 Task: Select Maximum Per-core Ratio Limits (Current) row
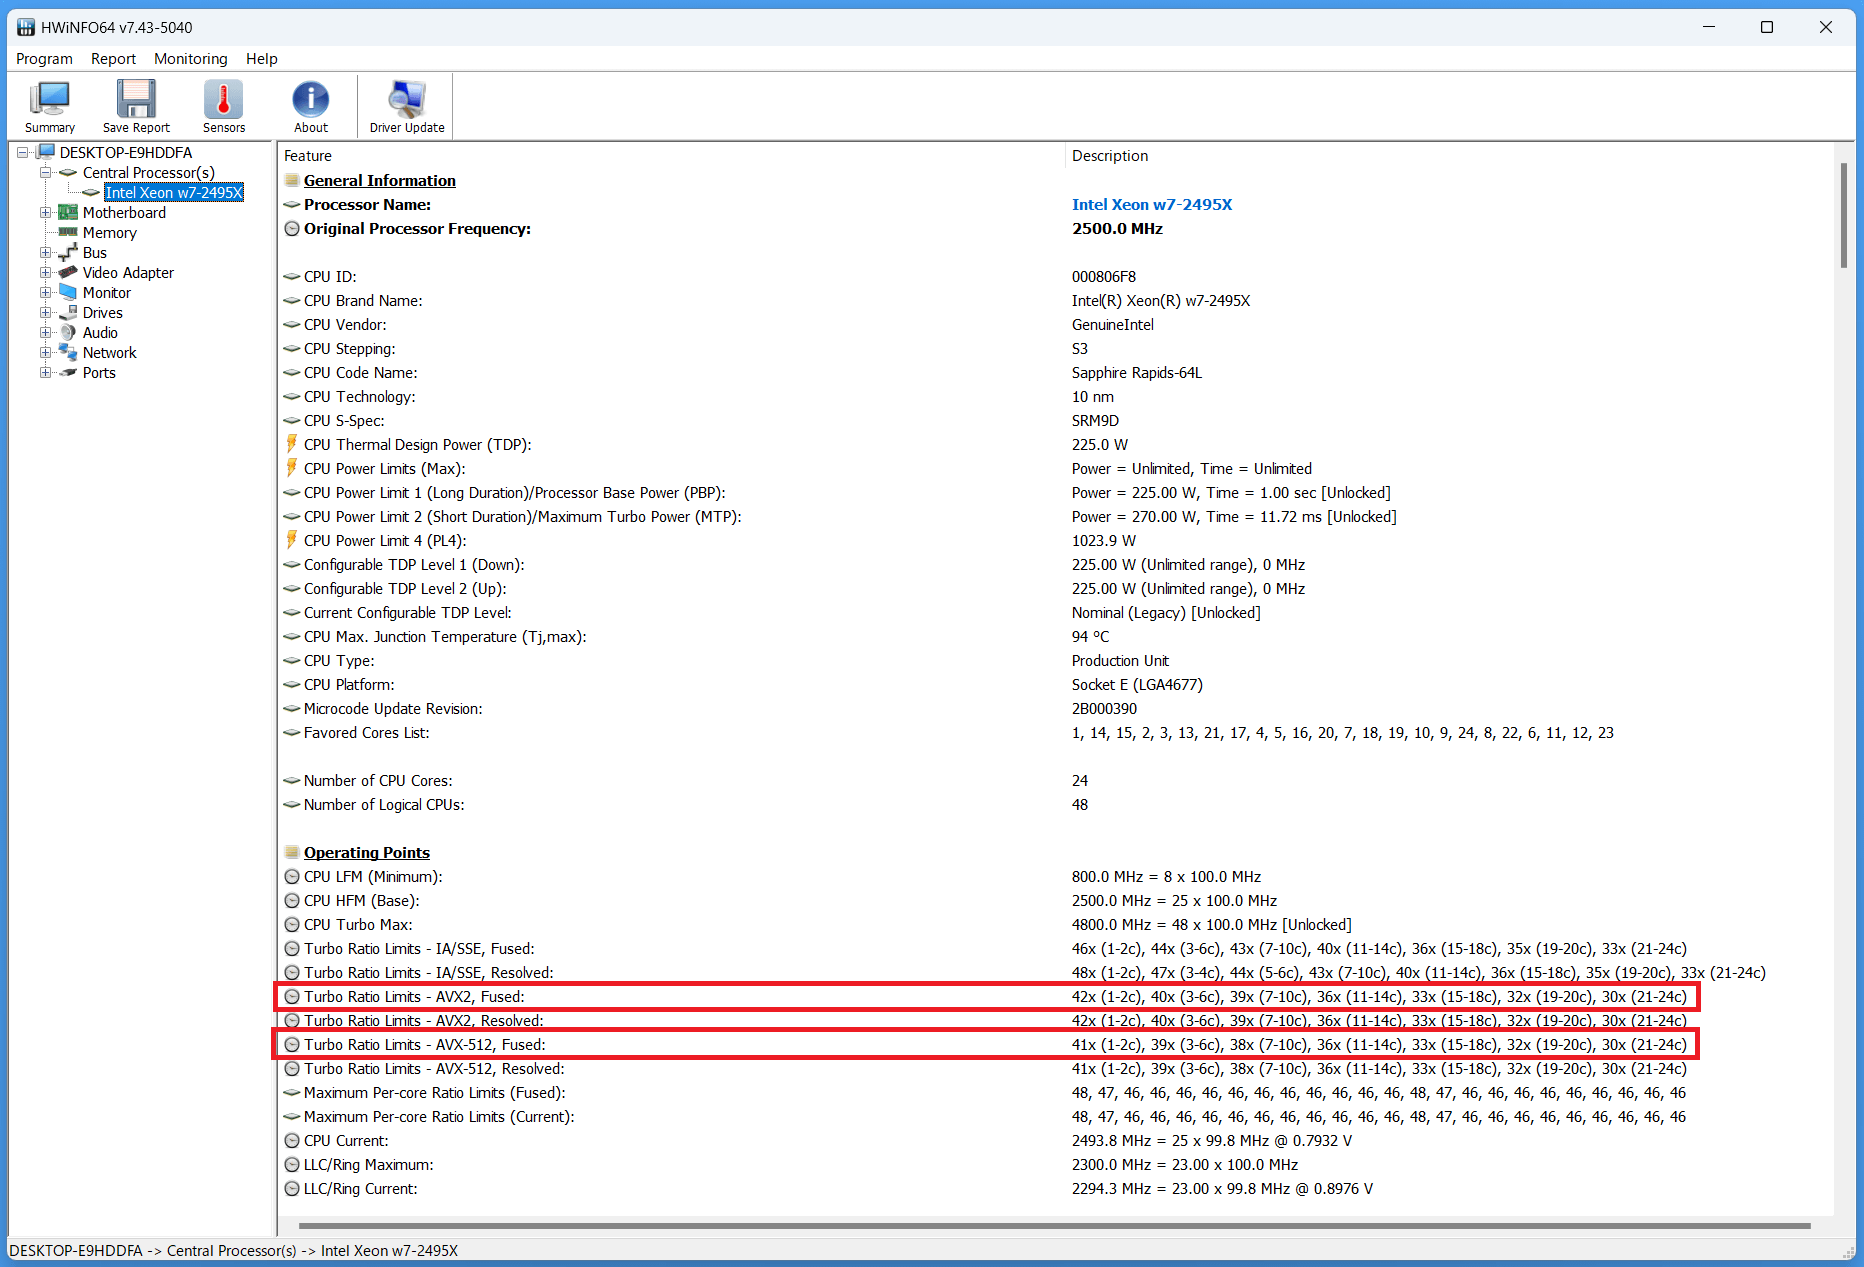click(x=1056, y=1116)
